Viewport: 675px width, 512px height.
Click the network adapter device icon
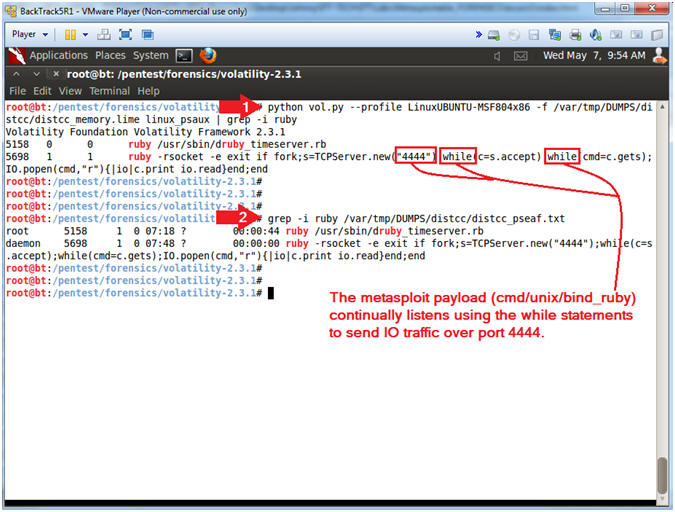coord(554,35)
